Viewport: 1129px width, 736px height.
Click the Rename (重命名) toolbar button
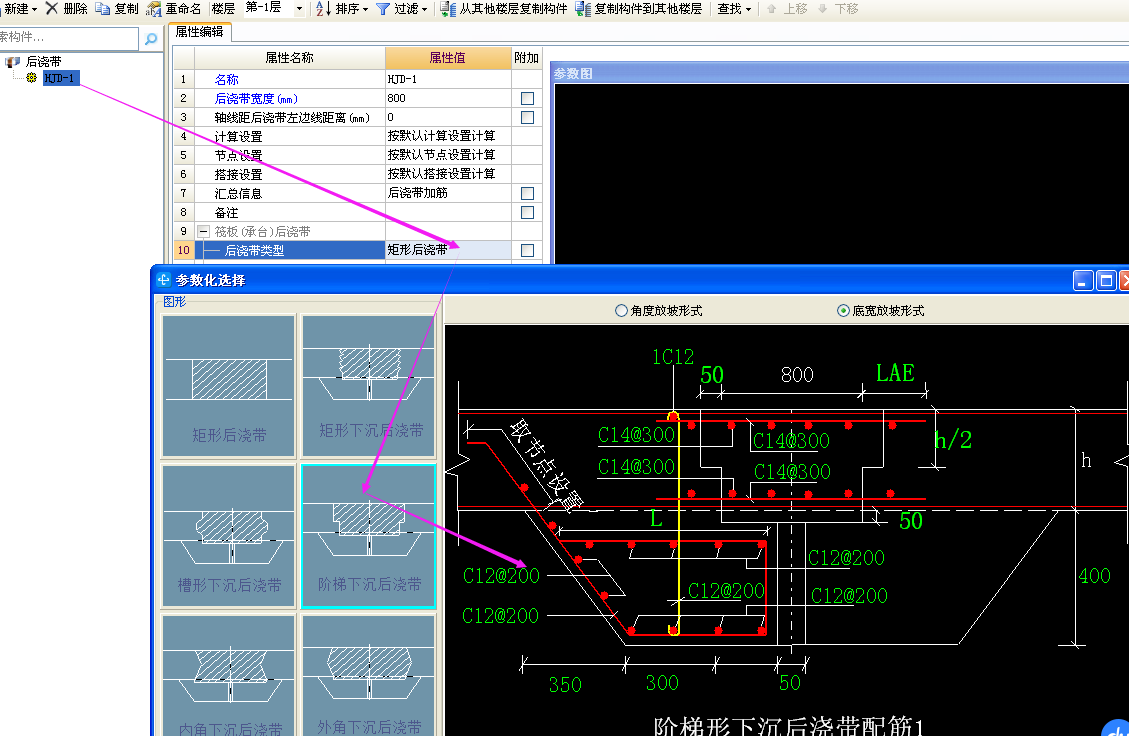[174, 9]
